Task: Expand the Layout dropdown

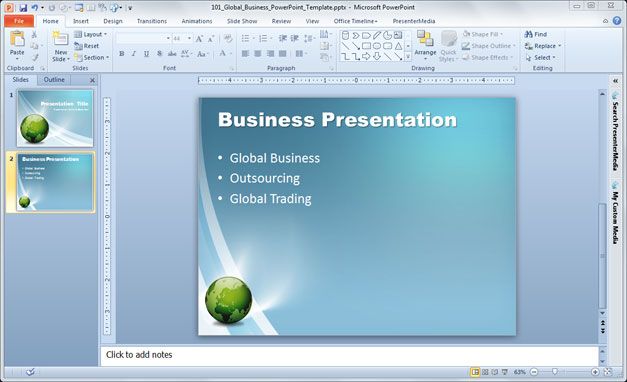Action: tap(91, 34)
